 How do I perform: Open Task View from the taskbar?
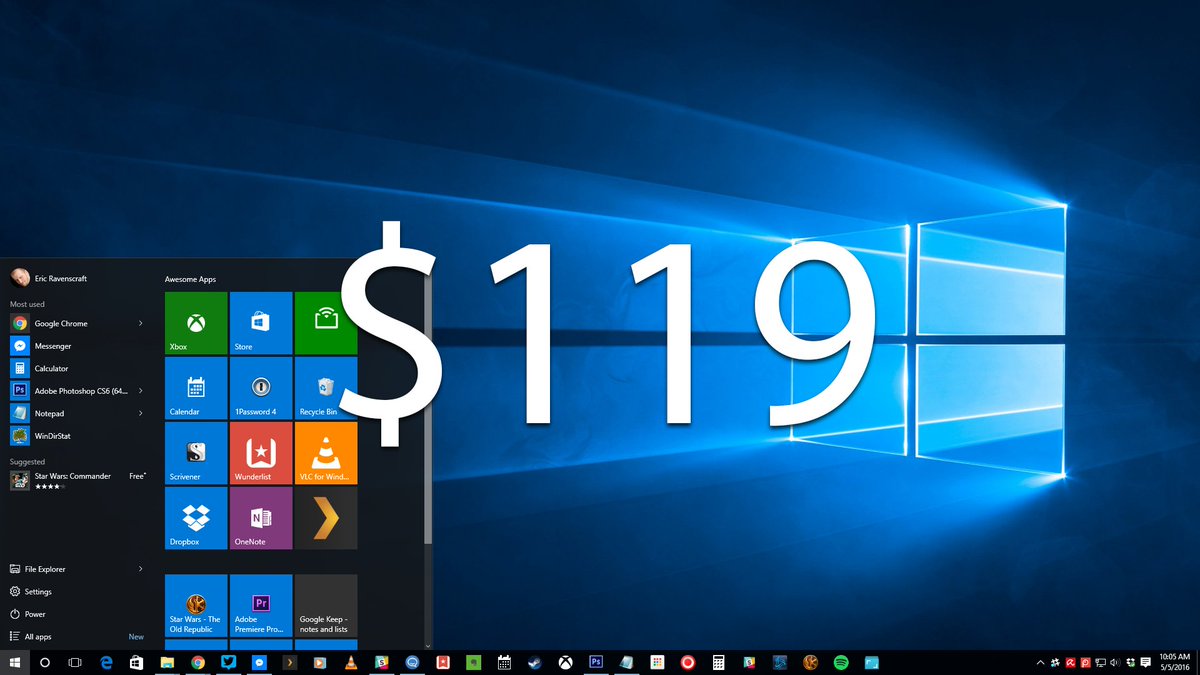tap(74, 662)
